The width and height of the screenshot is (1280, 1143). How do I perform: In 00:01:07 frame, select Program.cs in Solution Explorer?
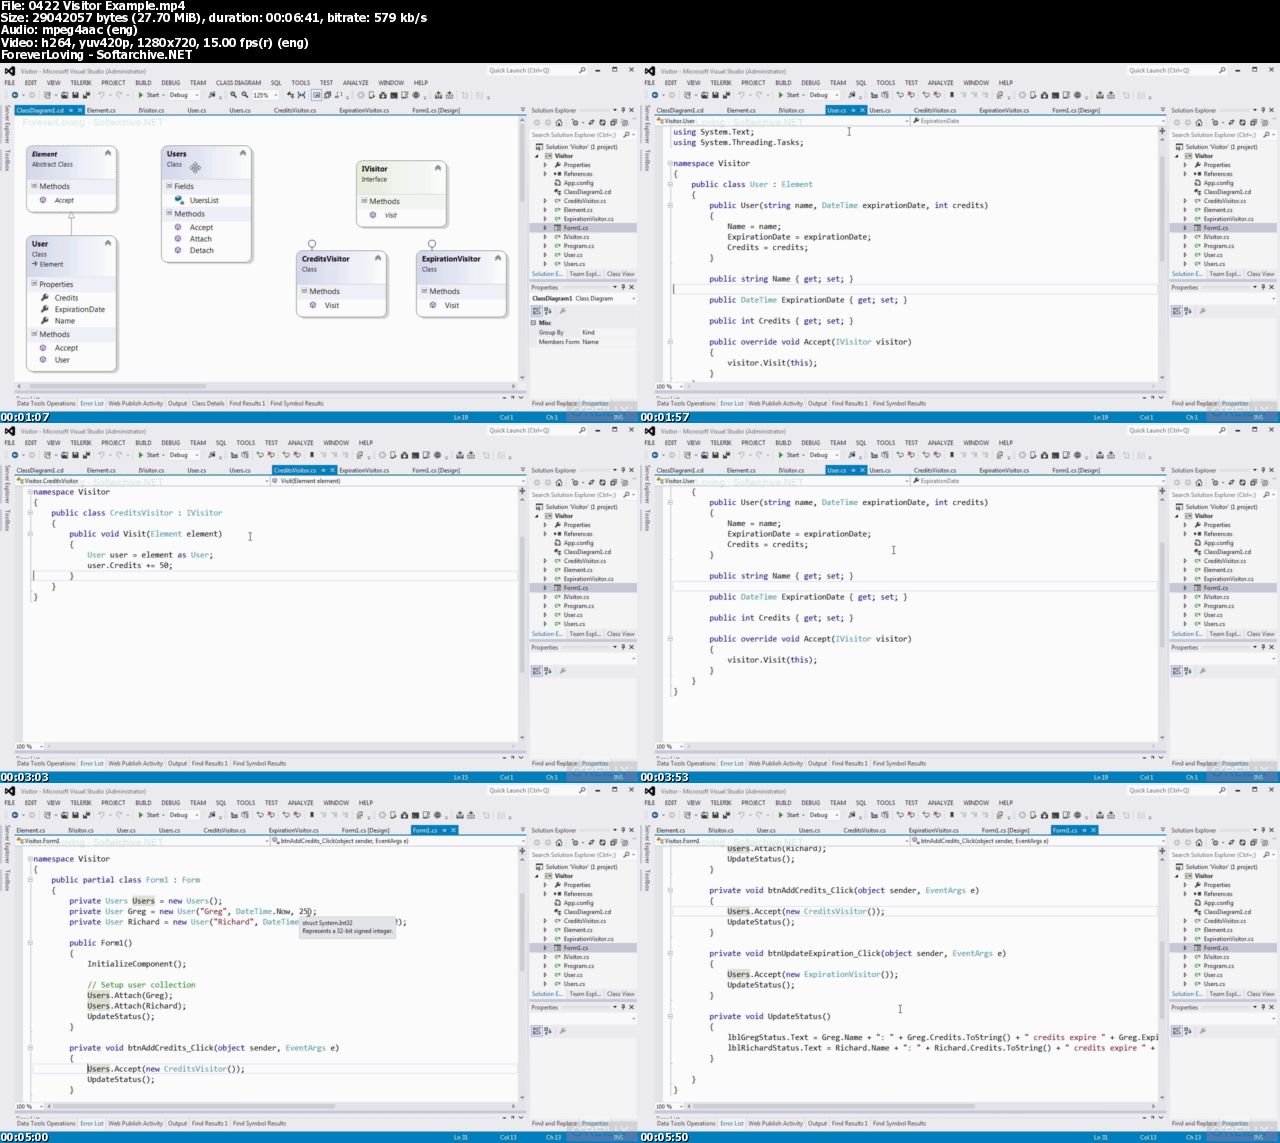[578, 246]
